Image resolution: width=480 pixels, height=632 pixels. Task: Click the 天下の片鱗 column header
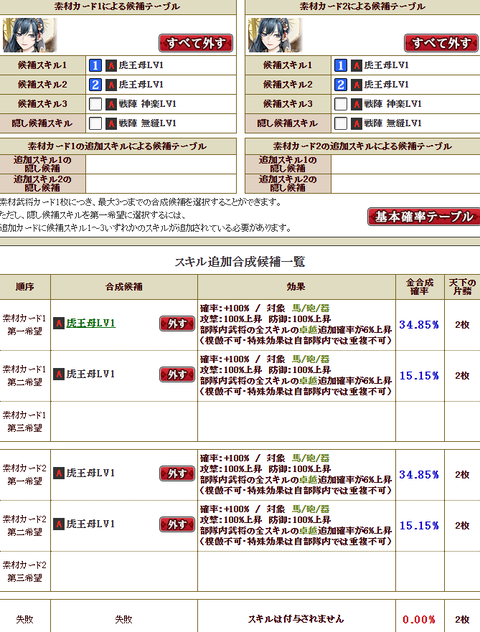click(462, 287)
